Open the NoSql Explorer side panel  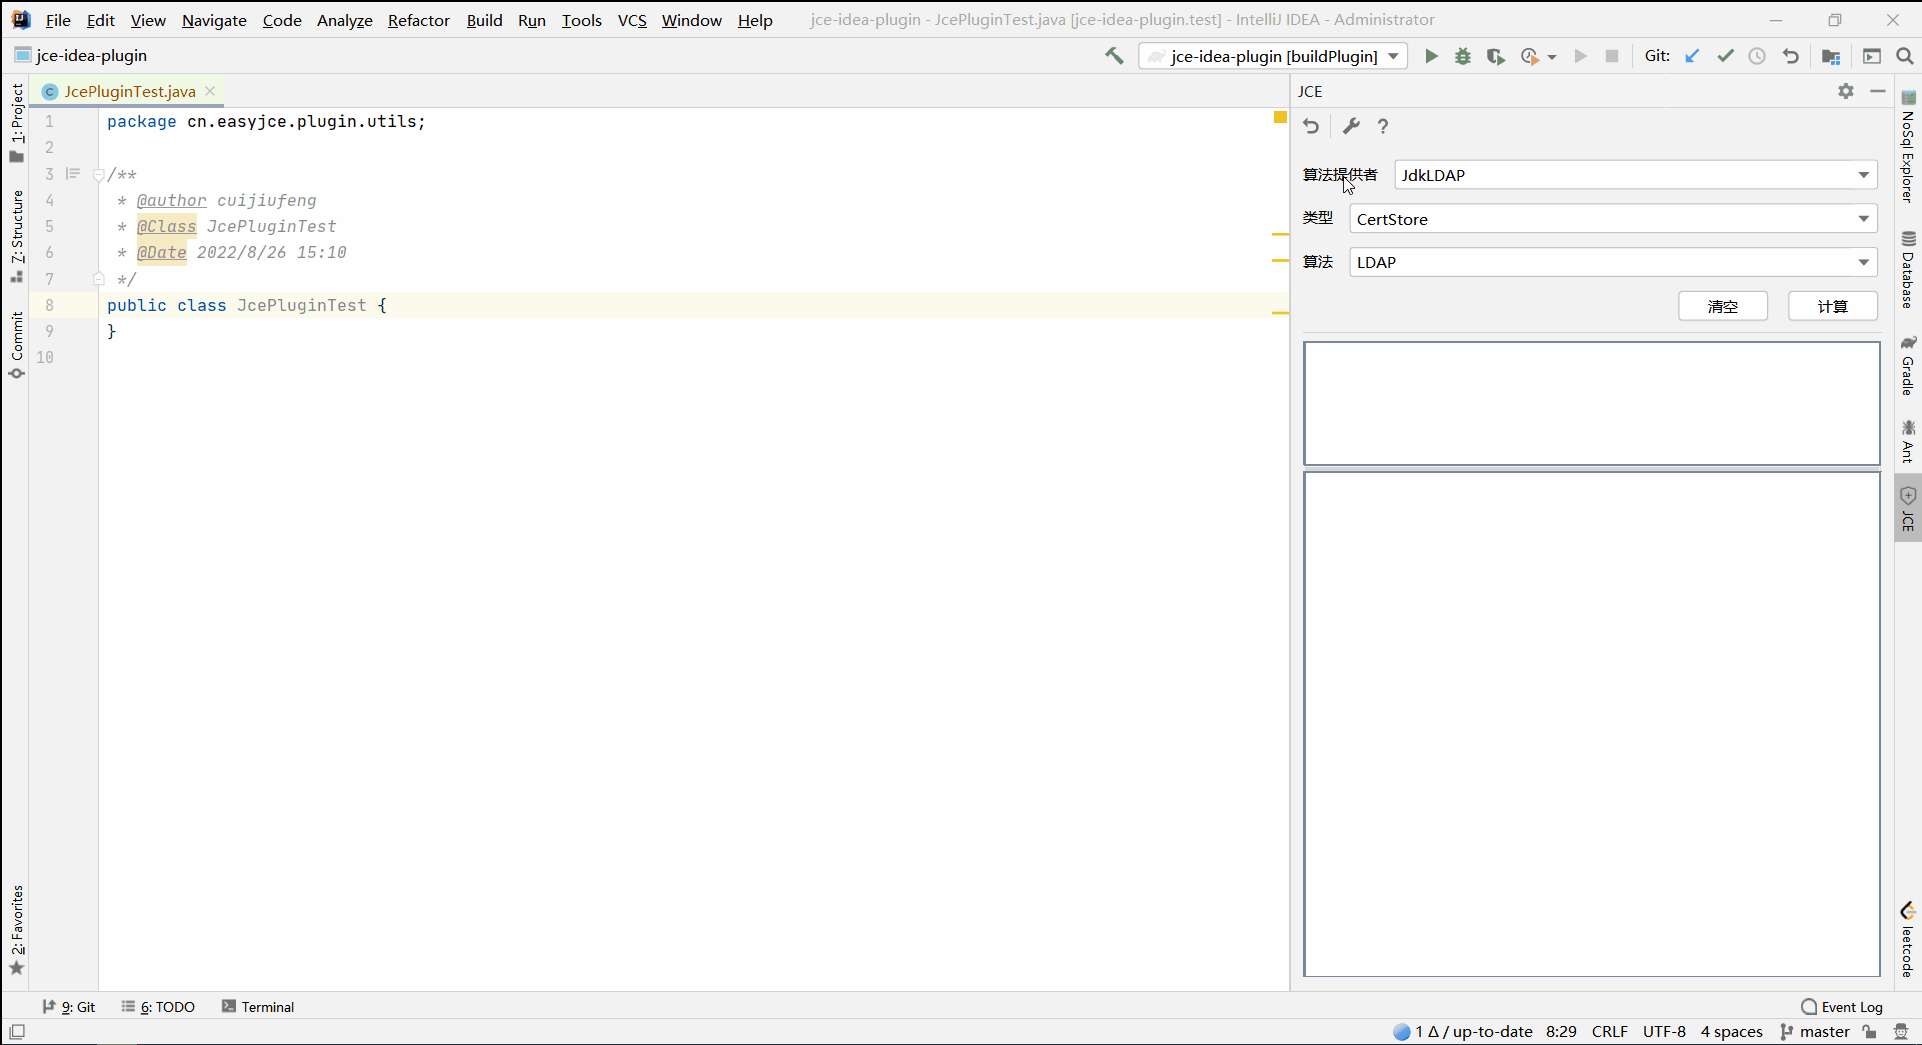(1908, 147)
